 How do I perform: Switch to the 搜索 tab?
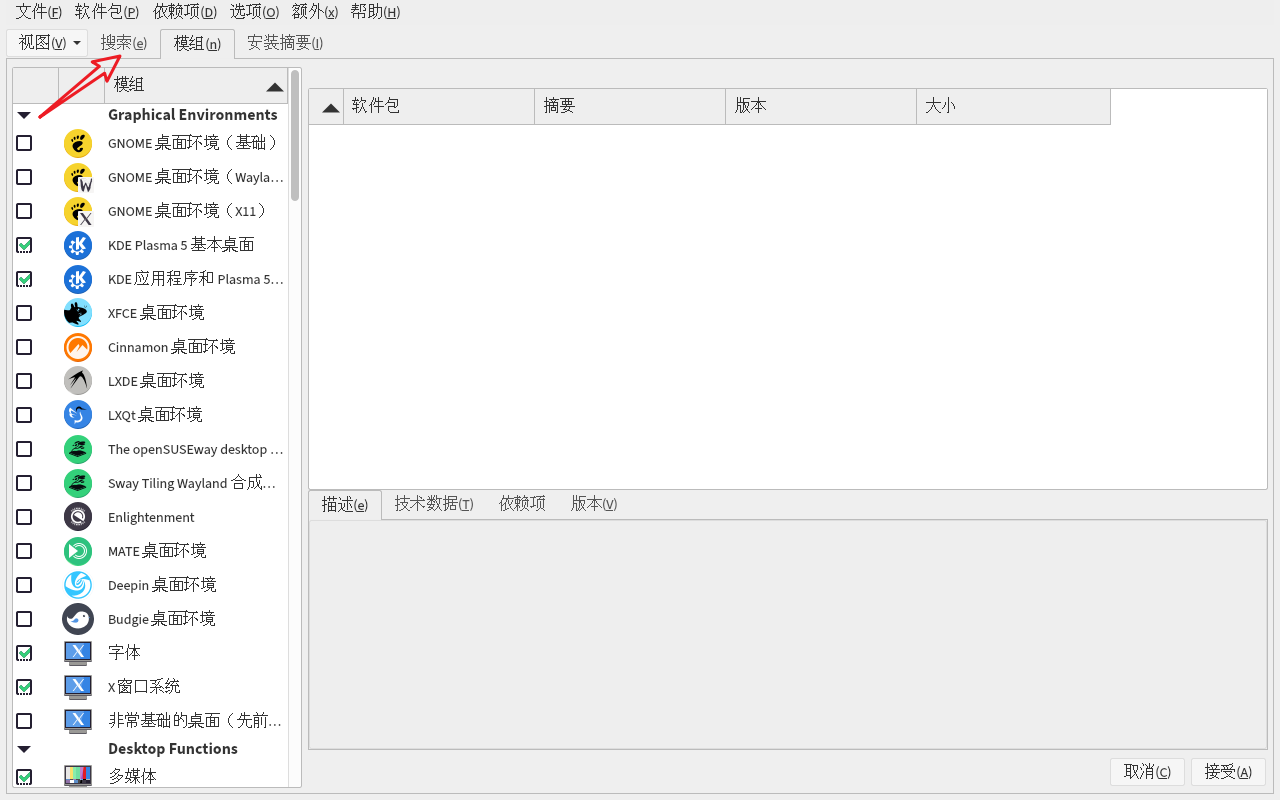tap(124, 43)
